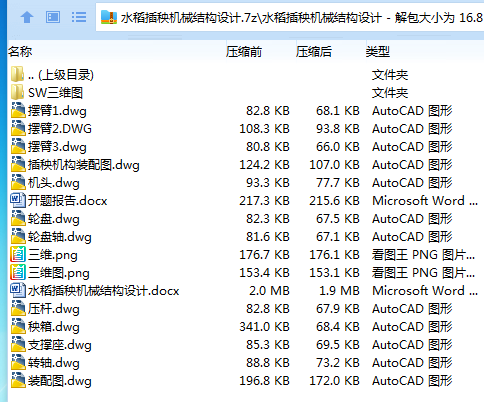Click the icon of 装配图.dwg
Viewport: 484px width, 402px height.
pyautogui.click(x=18, y=380)
